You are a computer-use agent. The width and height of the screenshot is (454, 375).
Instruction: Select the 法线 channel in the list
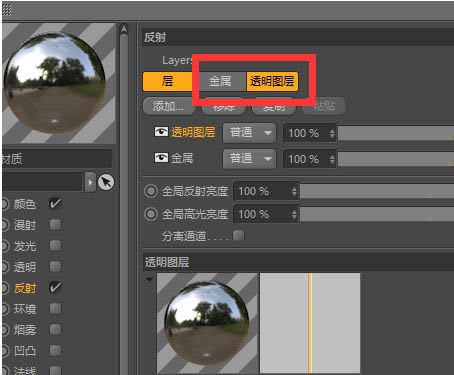(x=24, y=370)
